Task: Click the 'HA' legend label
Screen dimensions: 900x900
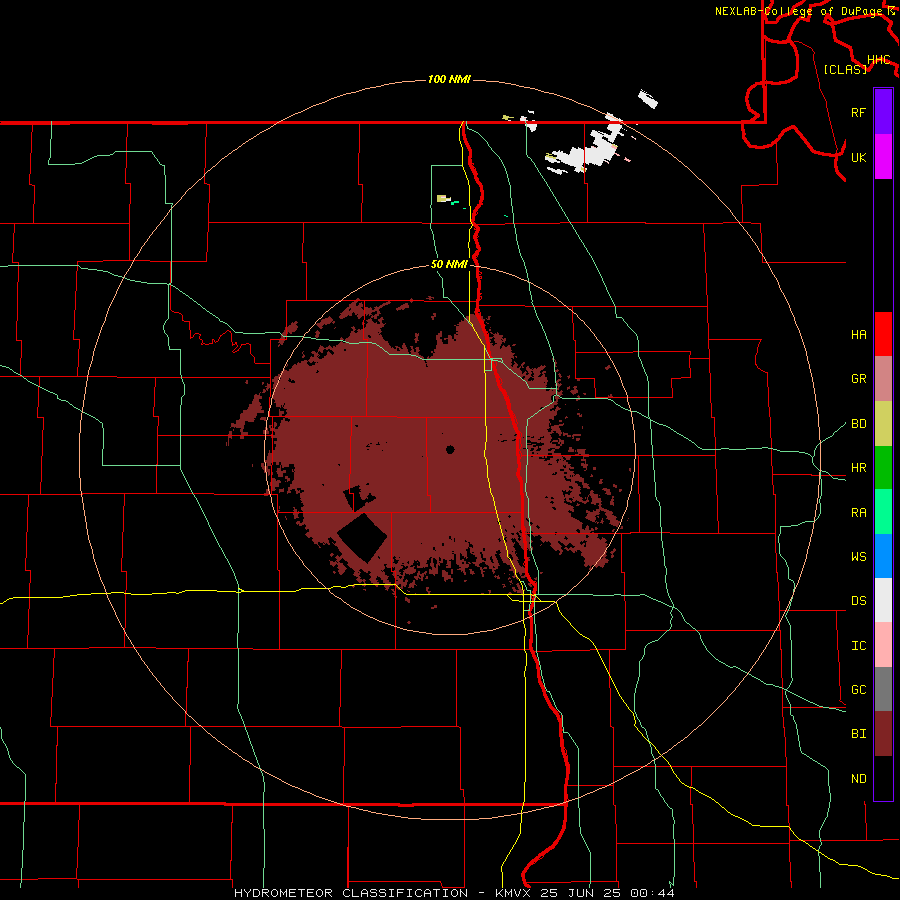Action: (859, 334)
